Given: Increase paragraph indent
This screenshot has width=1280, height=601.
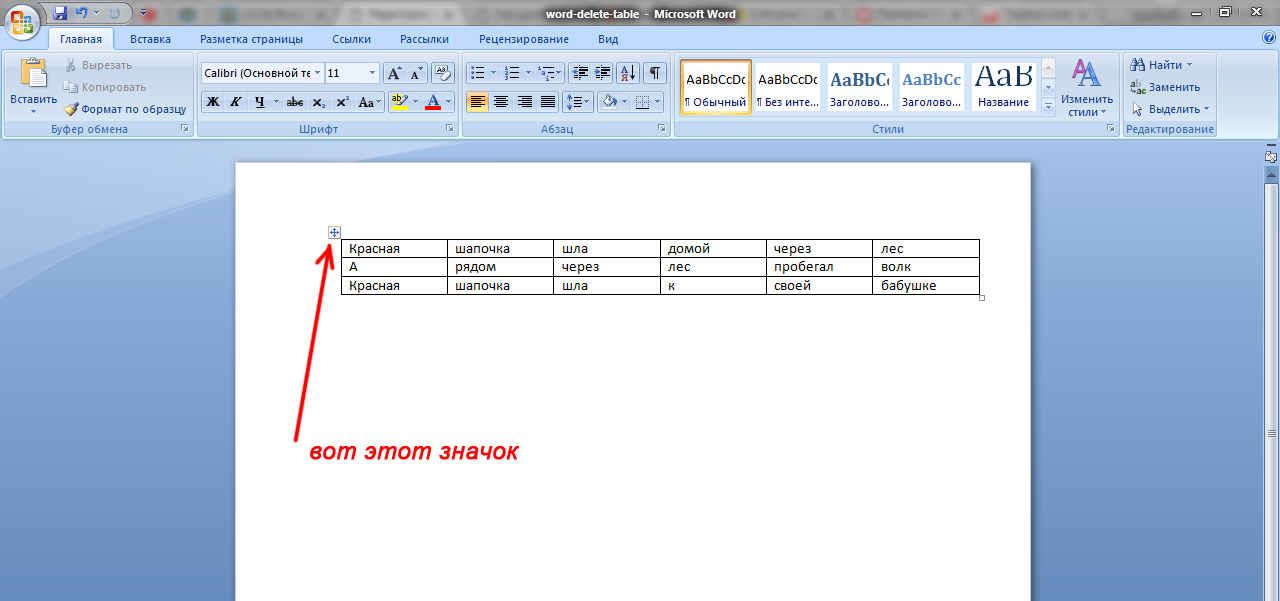Looking at the screenshot, I should click(x=603, y=73).
